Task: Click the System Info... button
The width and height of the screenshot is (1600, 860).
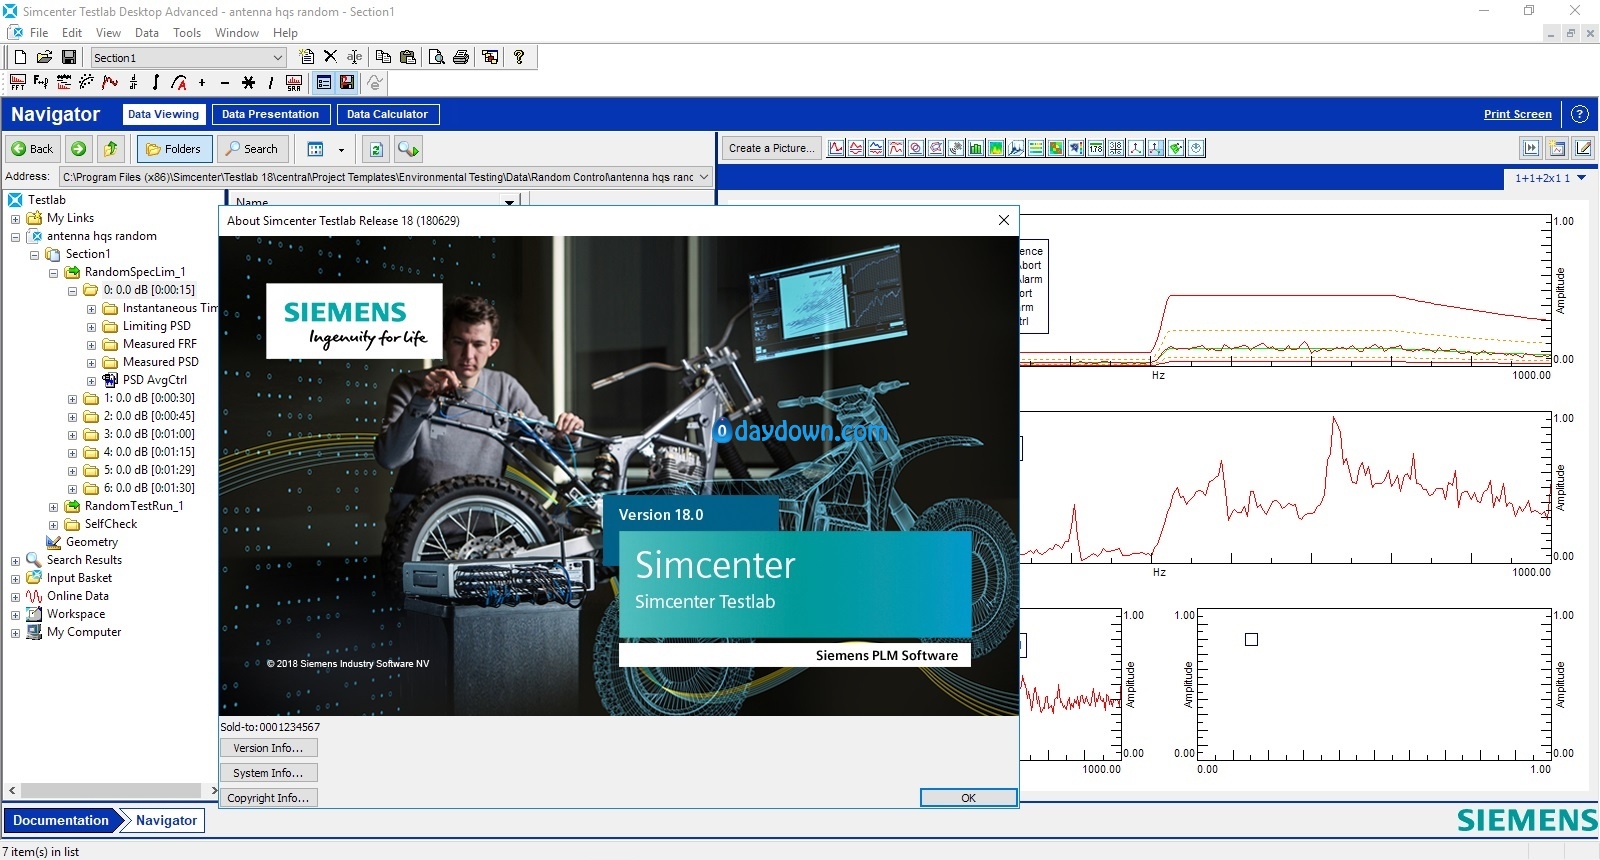Action: click(x=268, y=773)
